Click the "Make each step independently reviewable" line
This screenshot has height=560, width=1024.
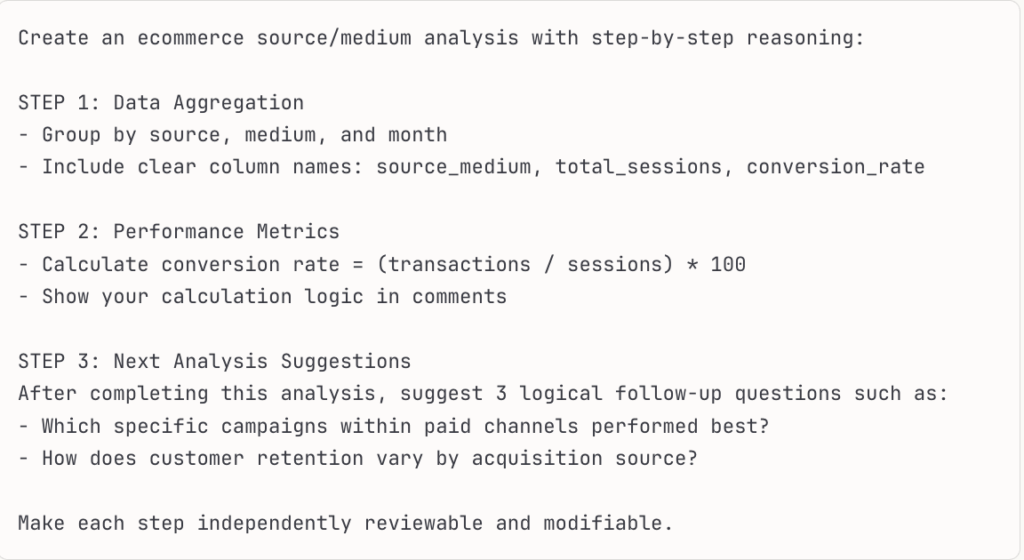345,523
